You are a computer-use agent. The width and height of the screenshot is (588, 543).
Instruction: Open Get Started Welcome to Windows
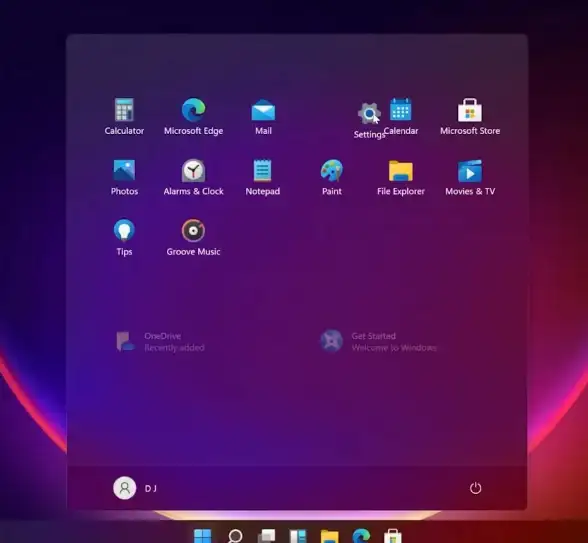[x=379, y=341]
